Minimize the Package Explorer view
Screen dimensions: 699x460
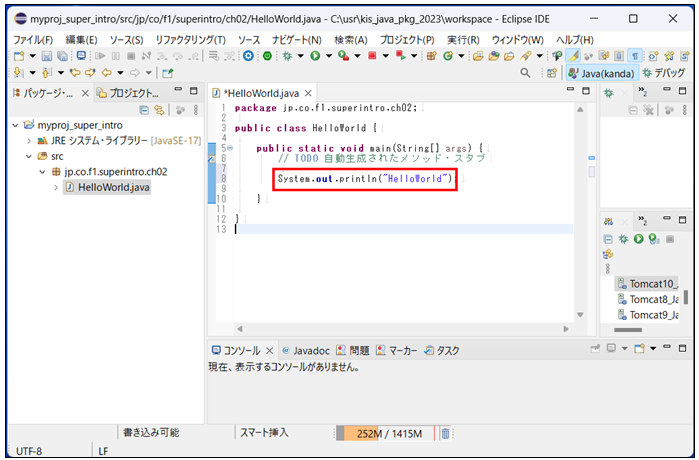point(178,93)
